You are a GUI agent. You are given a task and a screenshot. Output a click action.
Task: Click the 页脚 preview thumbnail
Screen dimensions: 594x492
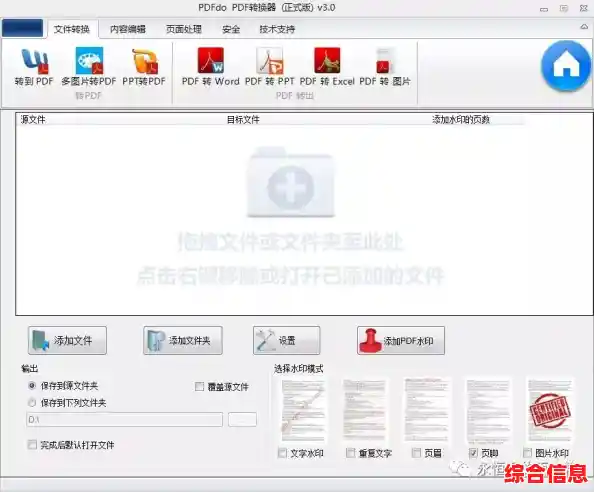(488, 410)
